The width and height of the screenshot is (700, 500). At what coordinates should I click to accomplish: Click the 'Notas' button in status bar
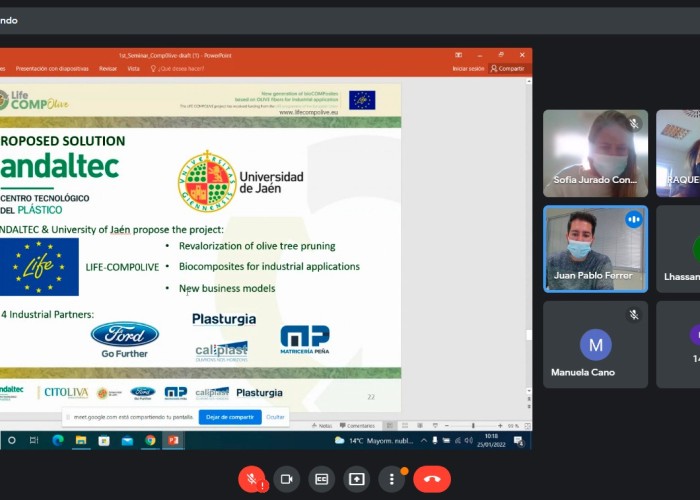tap(322, 425)
